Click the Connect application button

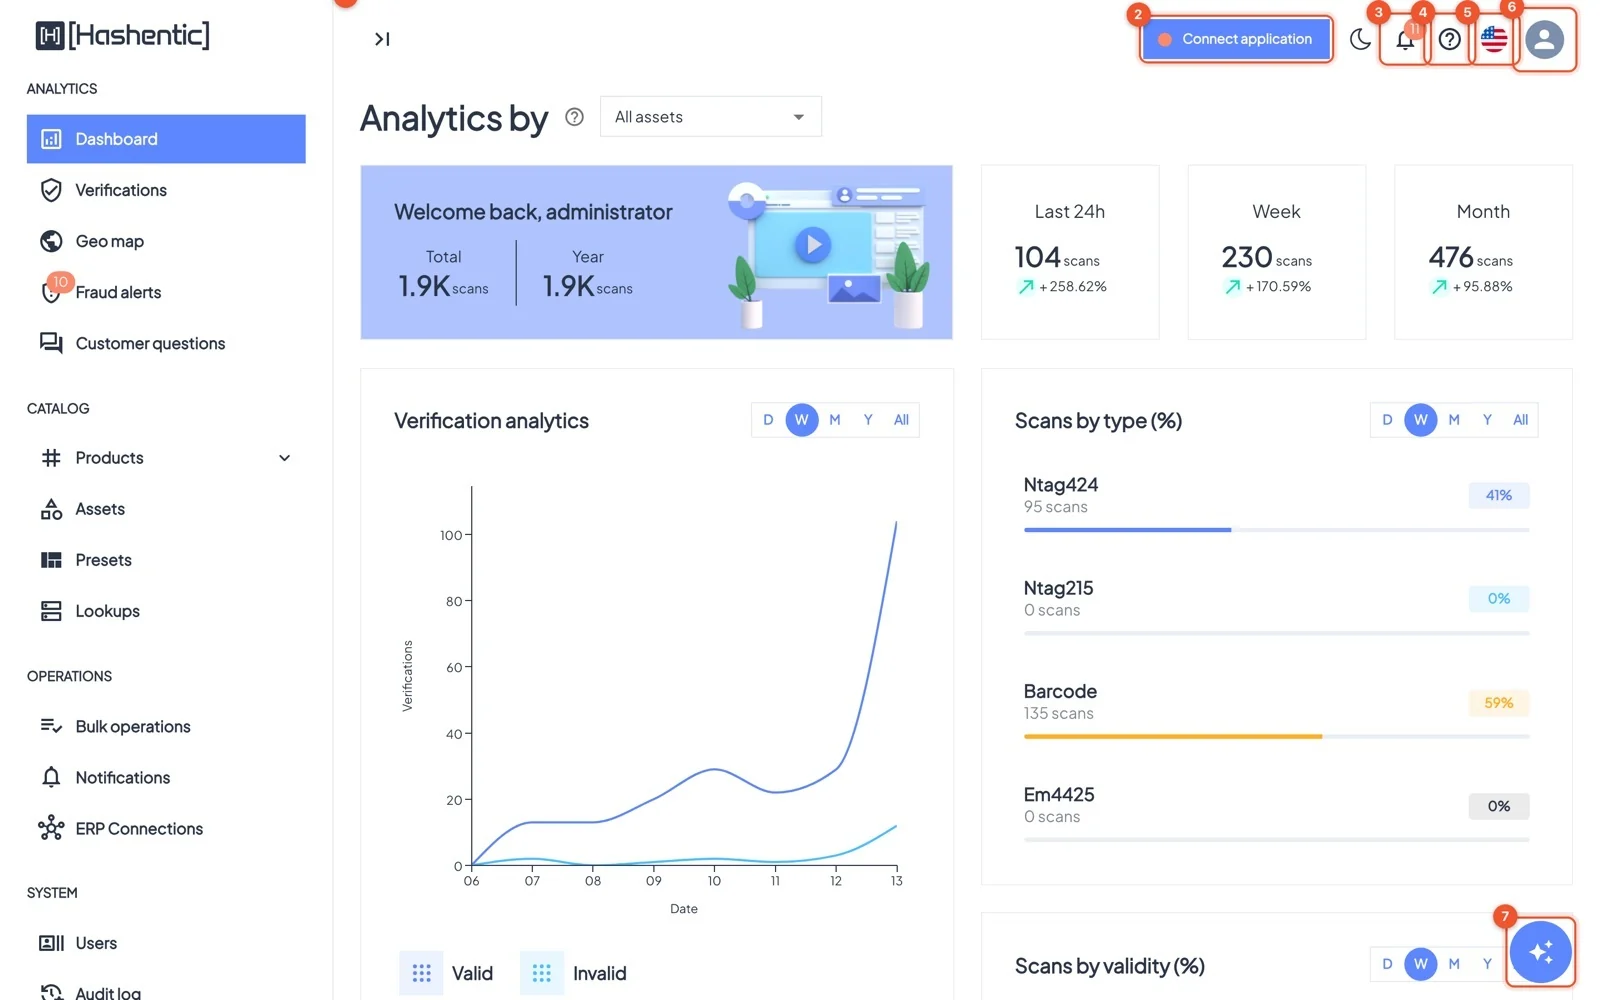point(1236,39)
